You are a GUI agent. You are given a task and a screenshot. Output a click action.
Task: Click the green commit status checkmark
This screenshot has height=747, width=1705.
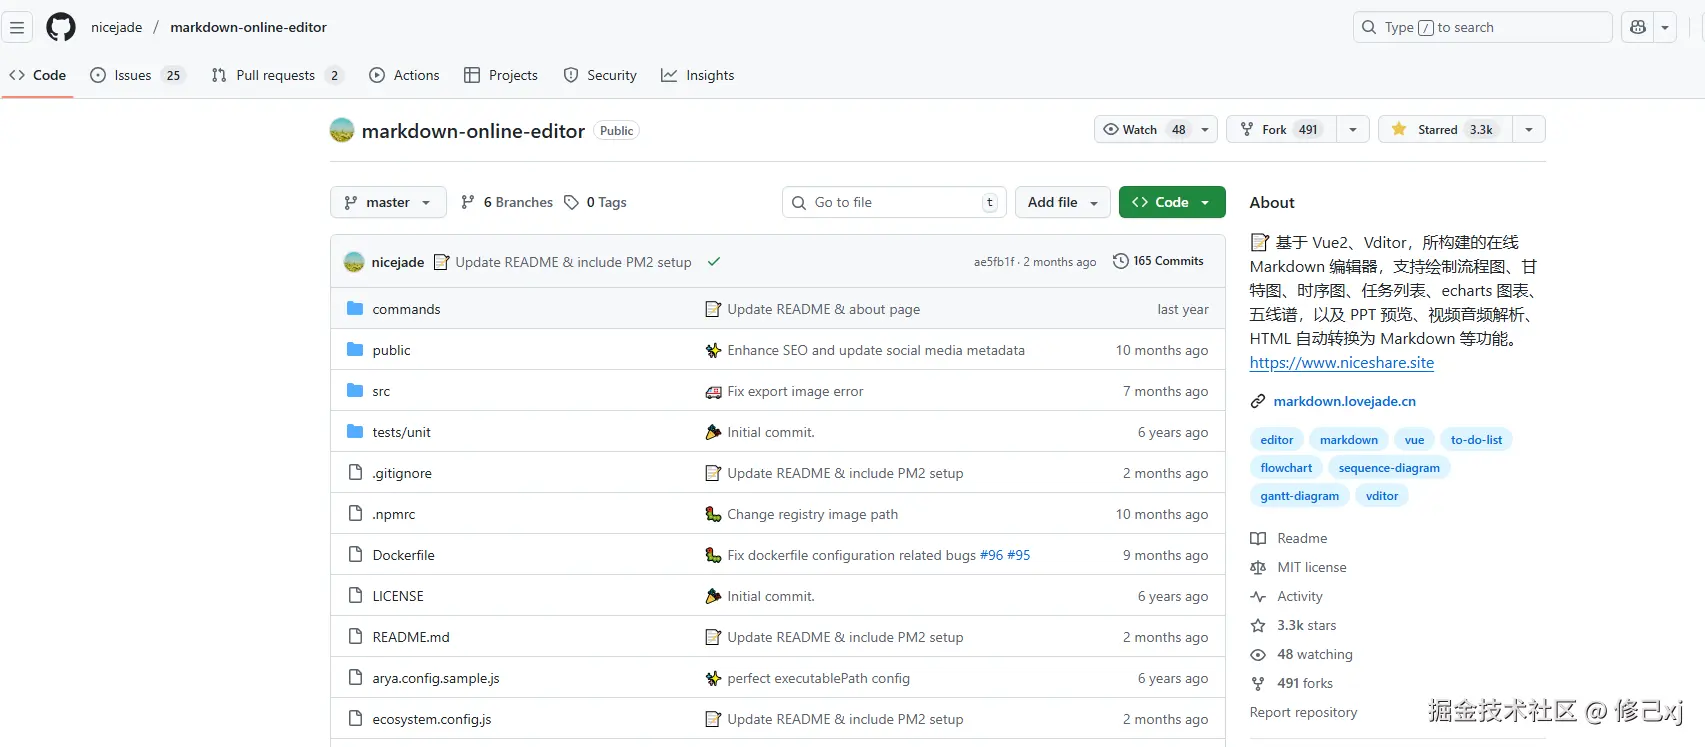pyautogui.click(x=714, y=262)
